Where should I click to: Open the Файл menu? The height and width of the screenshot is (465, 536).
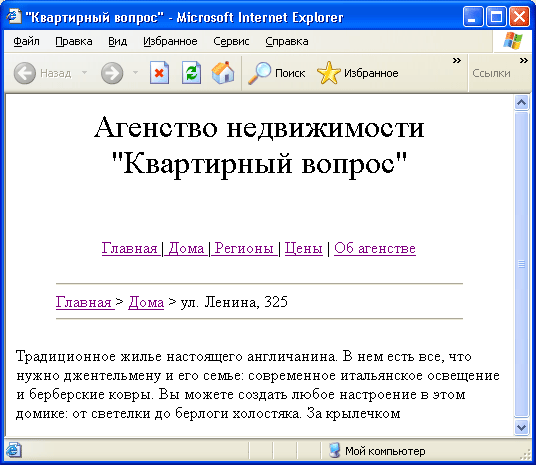[26, 41]
